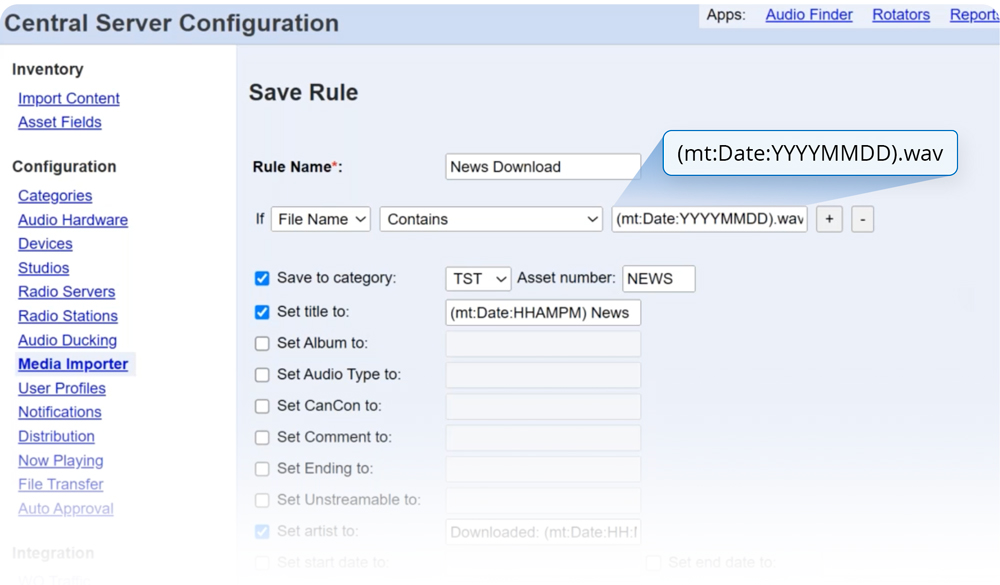The image size is (1000, 585).
Task: Uncheck the Save to category checkbox
Action: [262, 279]
